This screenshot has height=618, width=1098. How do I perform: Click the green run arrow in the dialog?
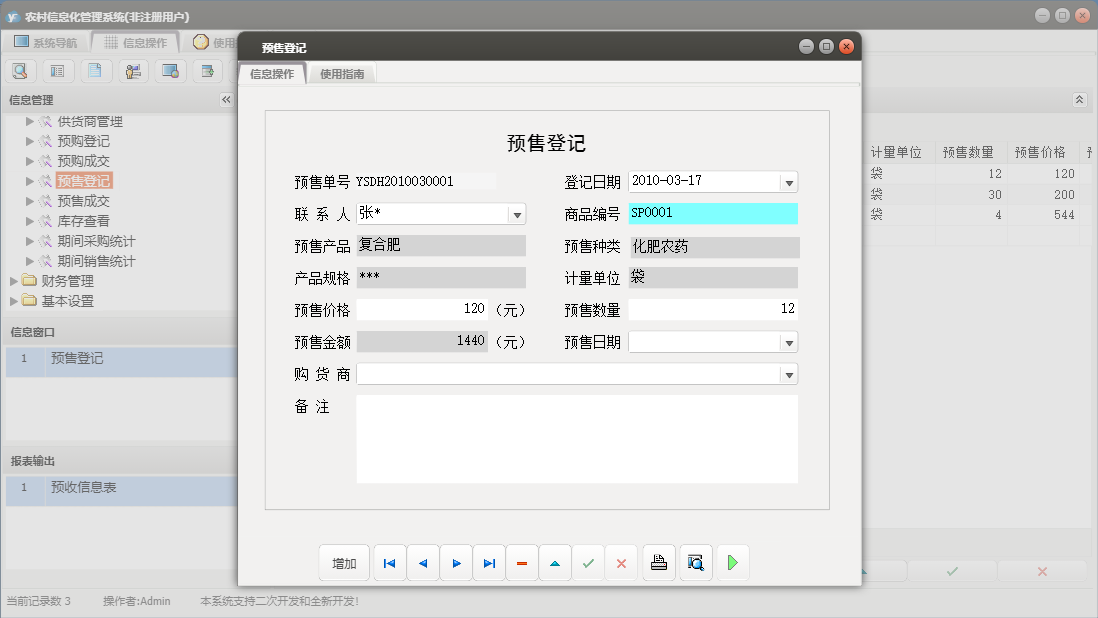(x=732, y=562)
